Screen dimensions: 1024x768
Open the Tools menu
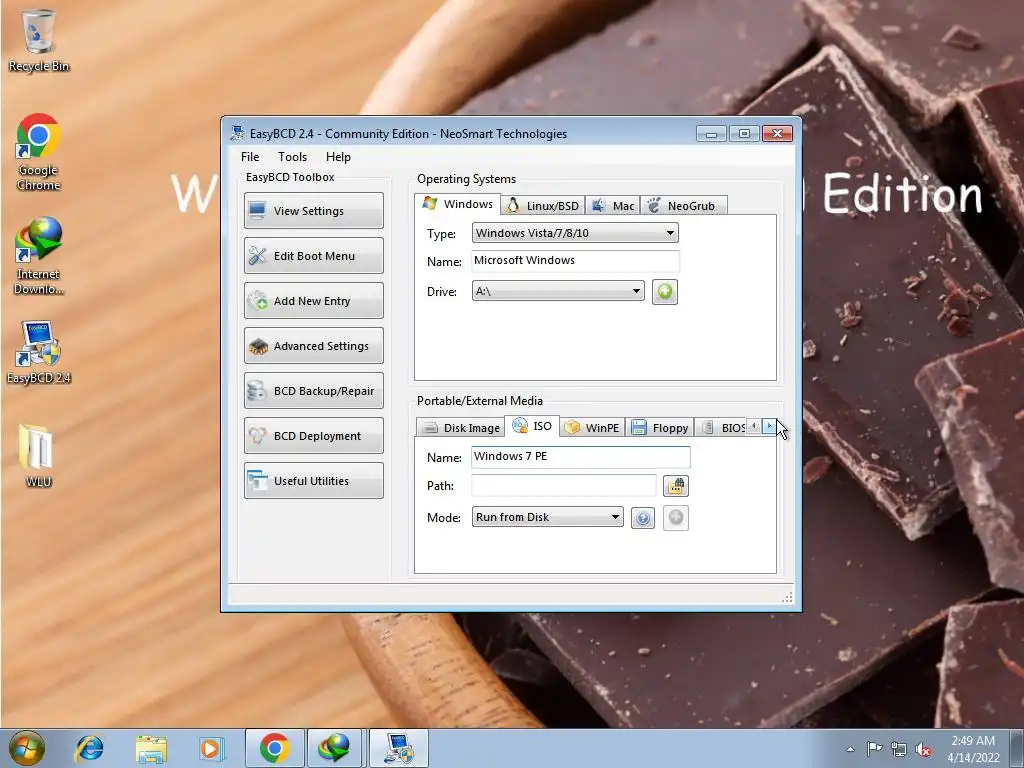click(292, 157)
